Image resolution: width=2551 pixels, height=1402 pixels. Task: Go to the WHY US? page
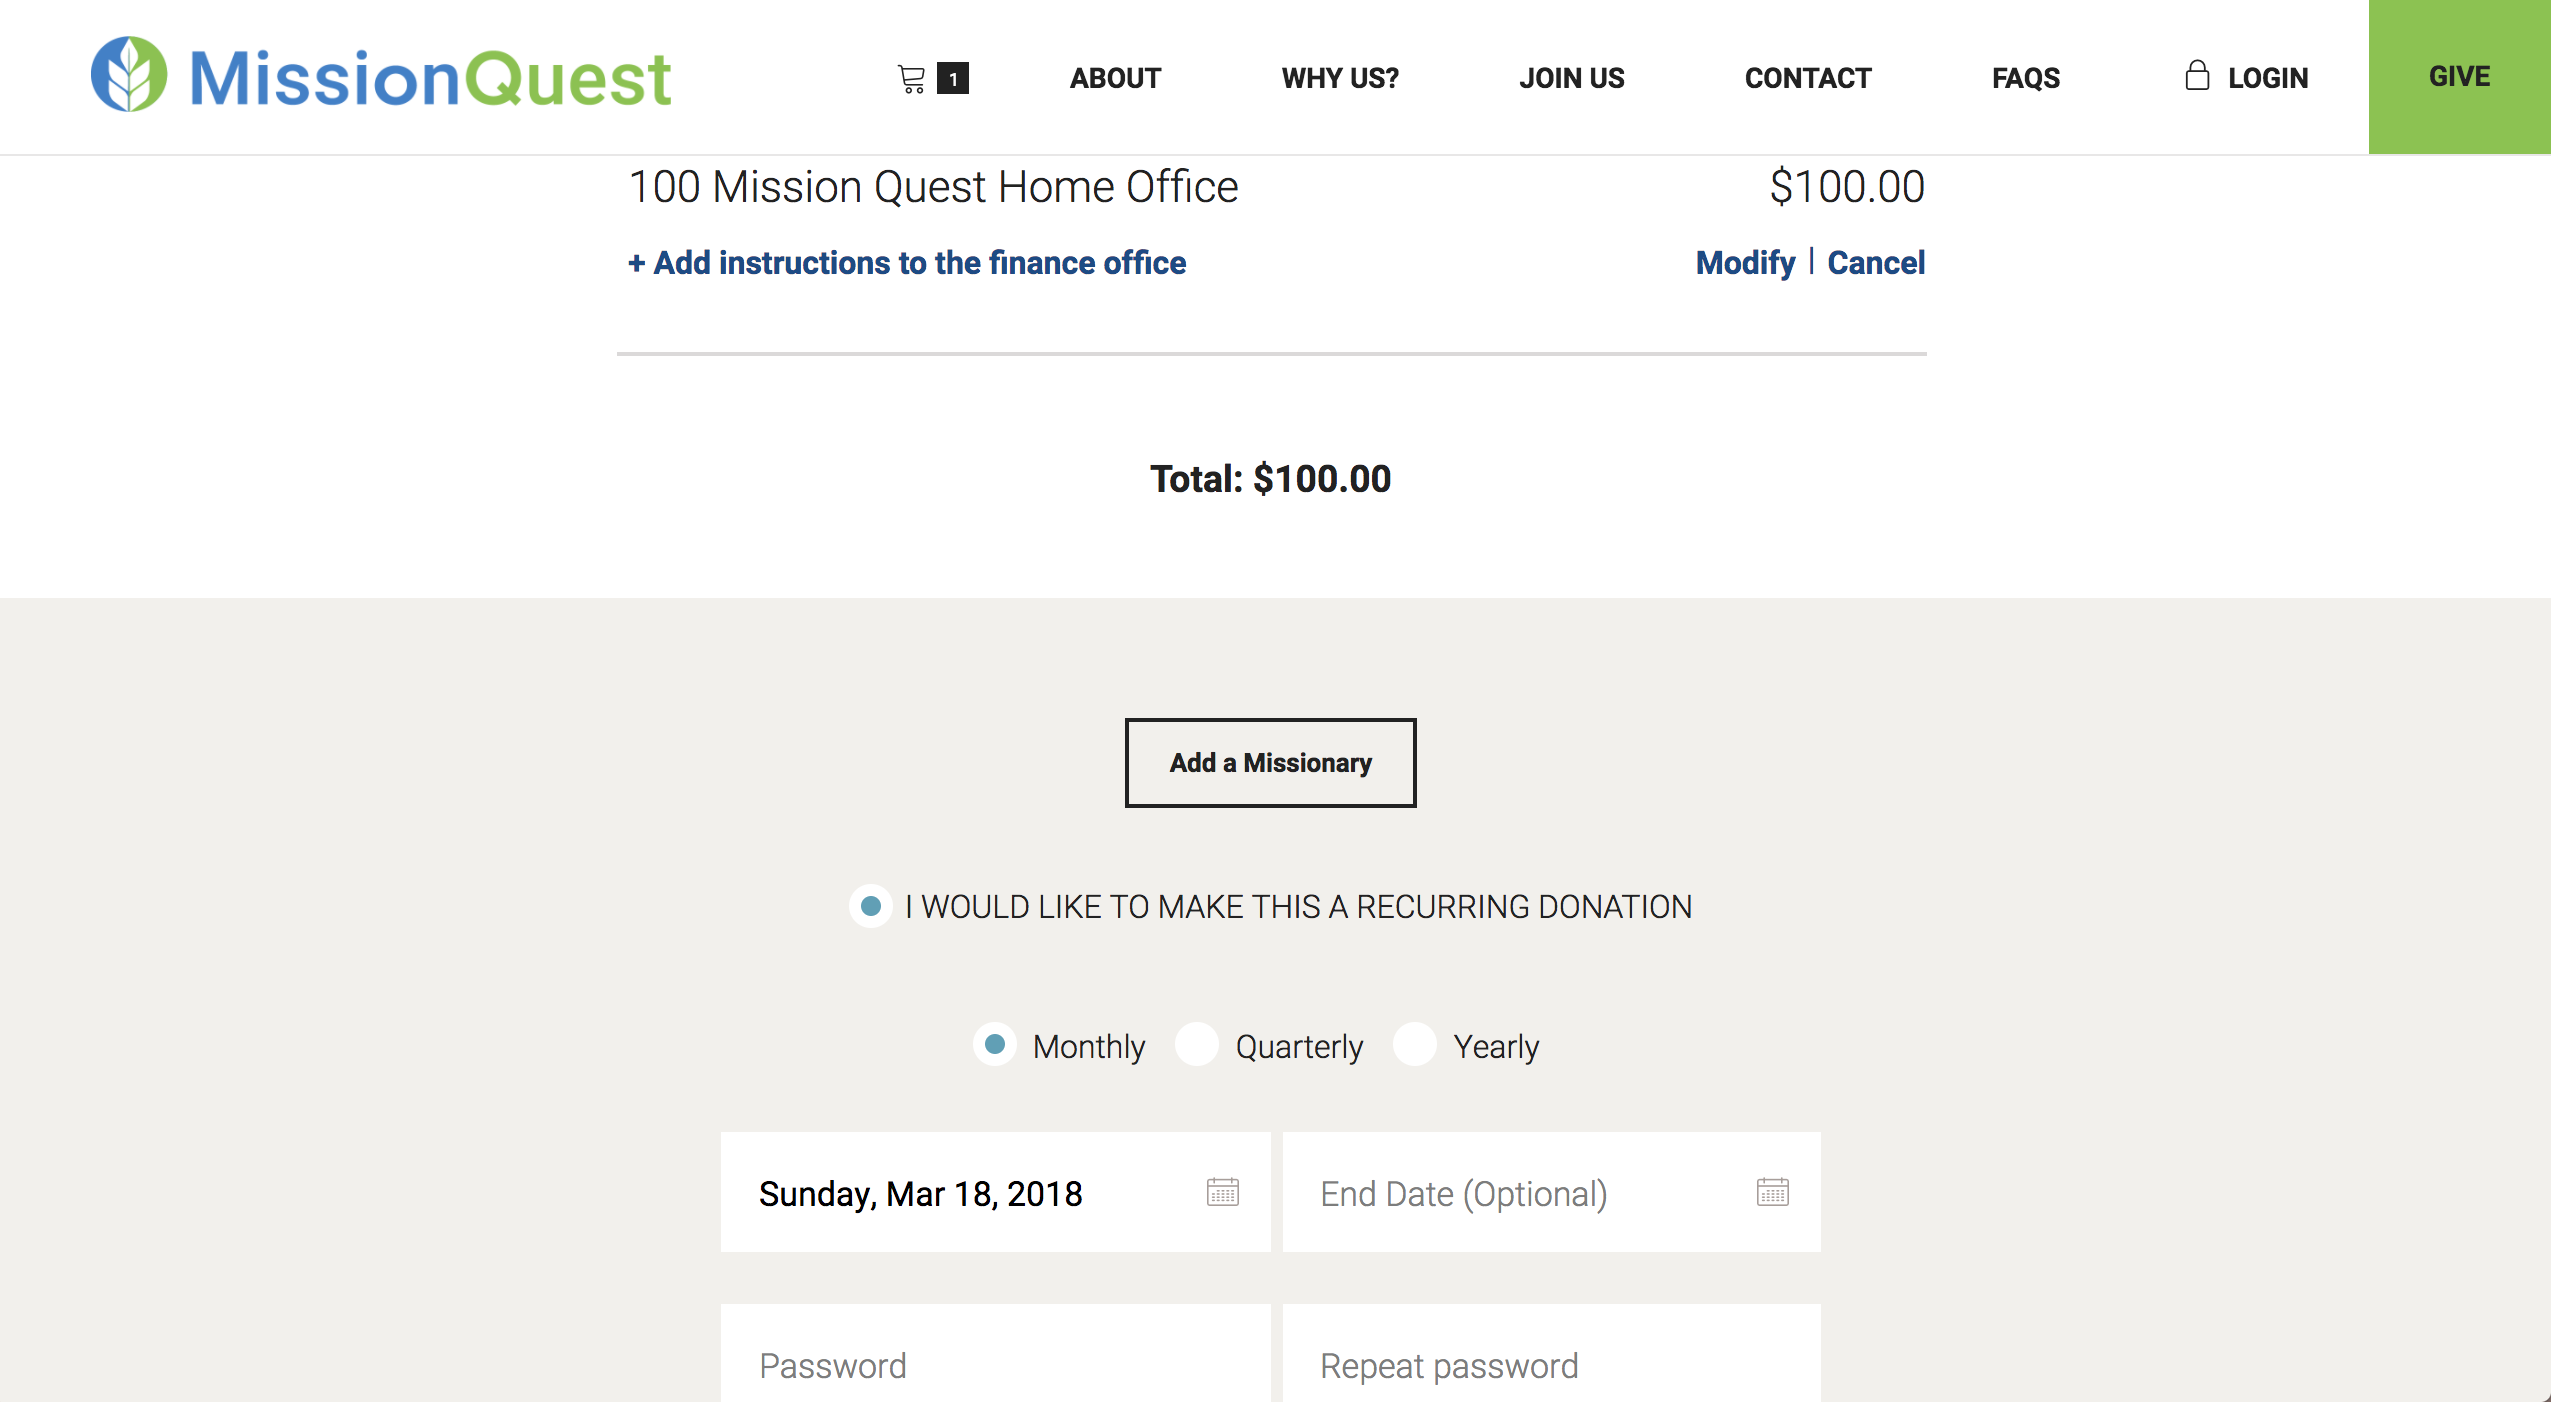pos(1340,78)
